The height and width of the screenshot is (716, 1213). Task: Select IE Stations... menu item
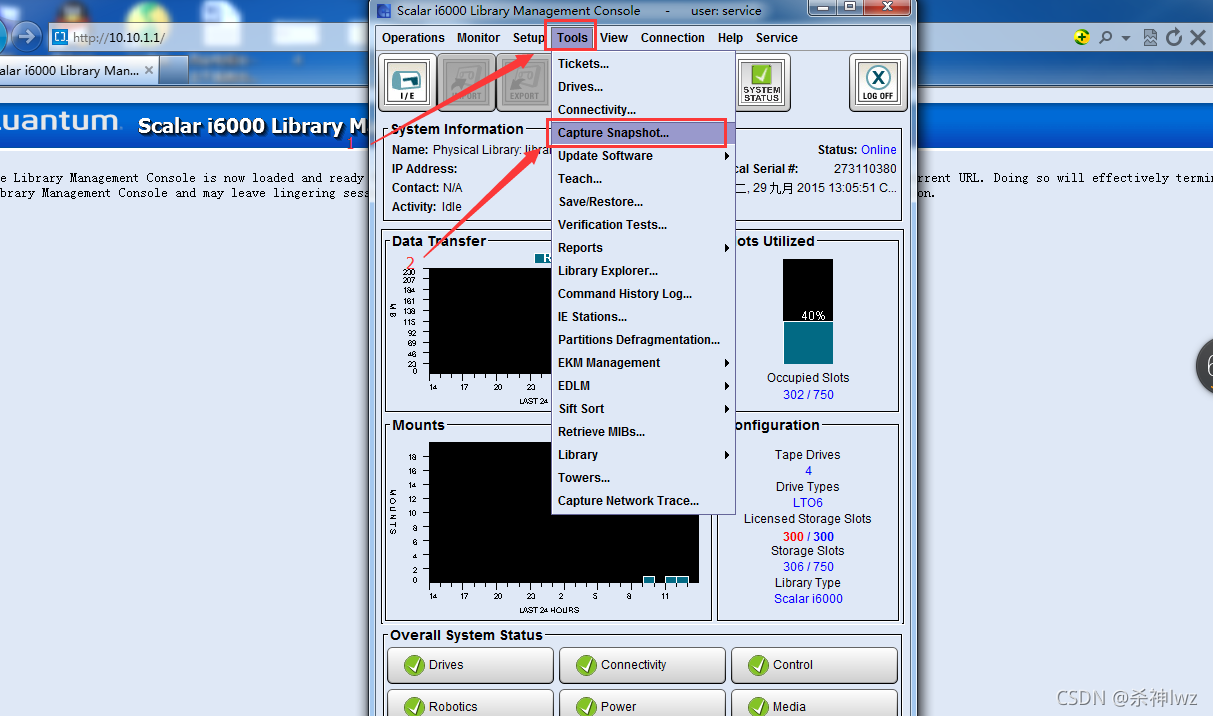643,317
